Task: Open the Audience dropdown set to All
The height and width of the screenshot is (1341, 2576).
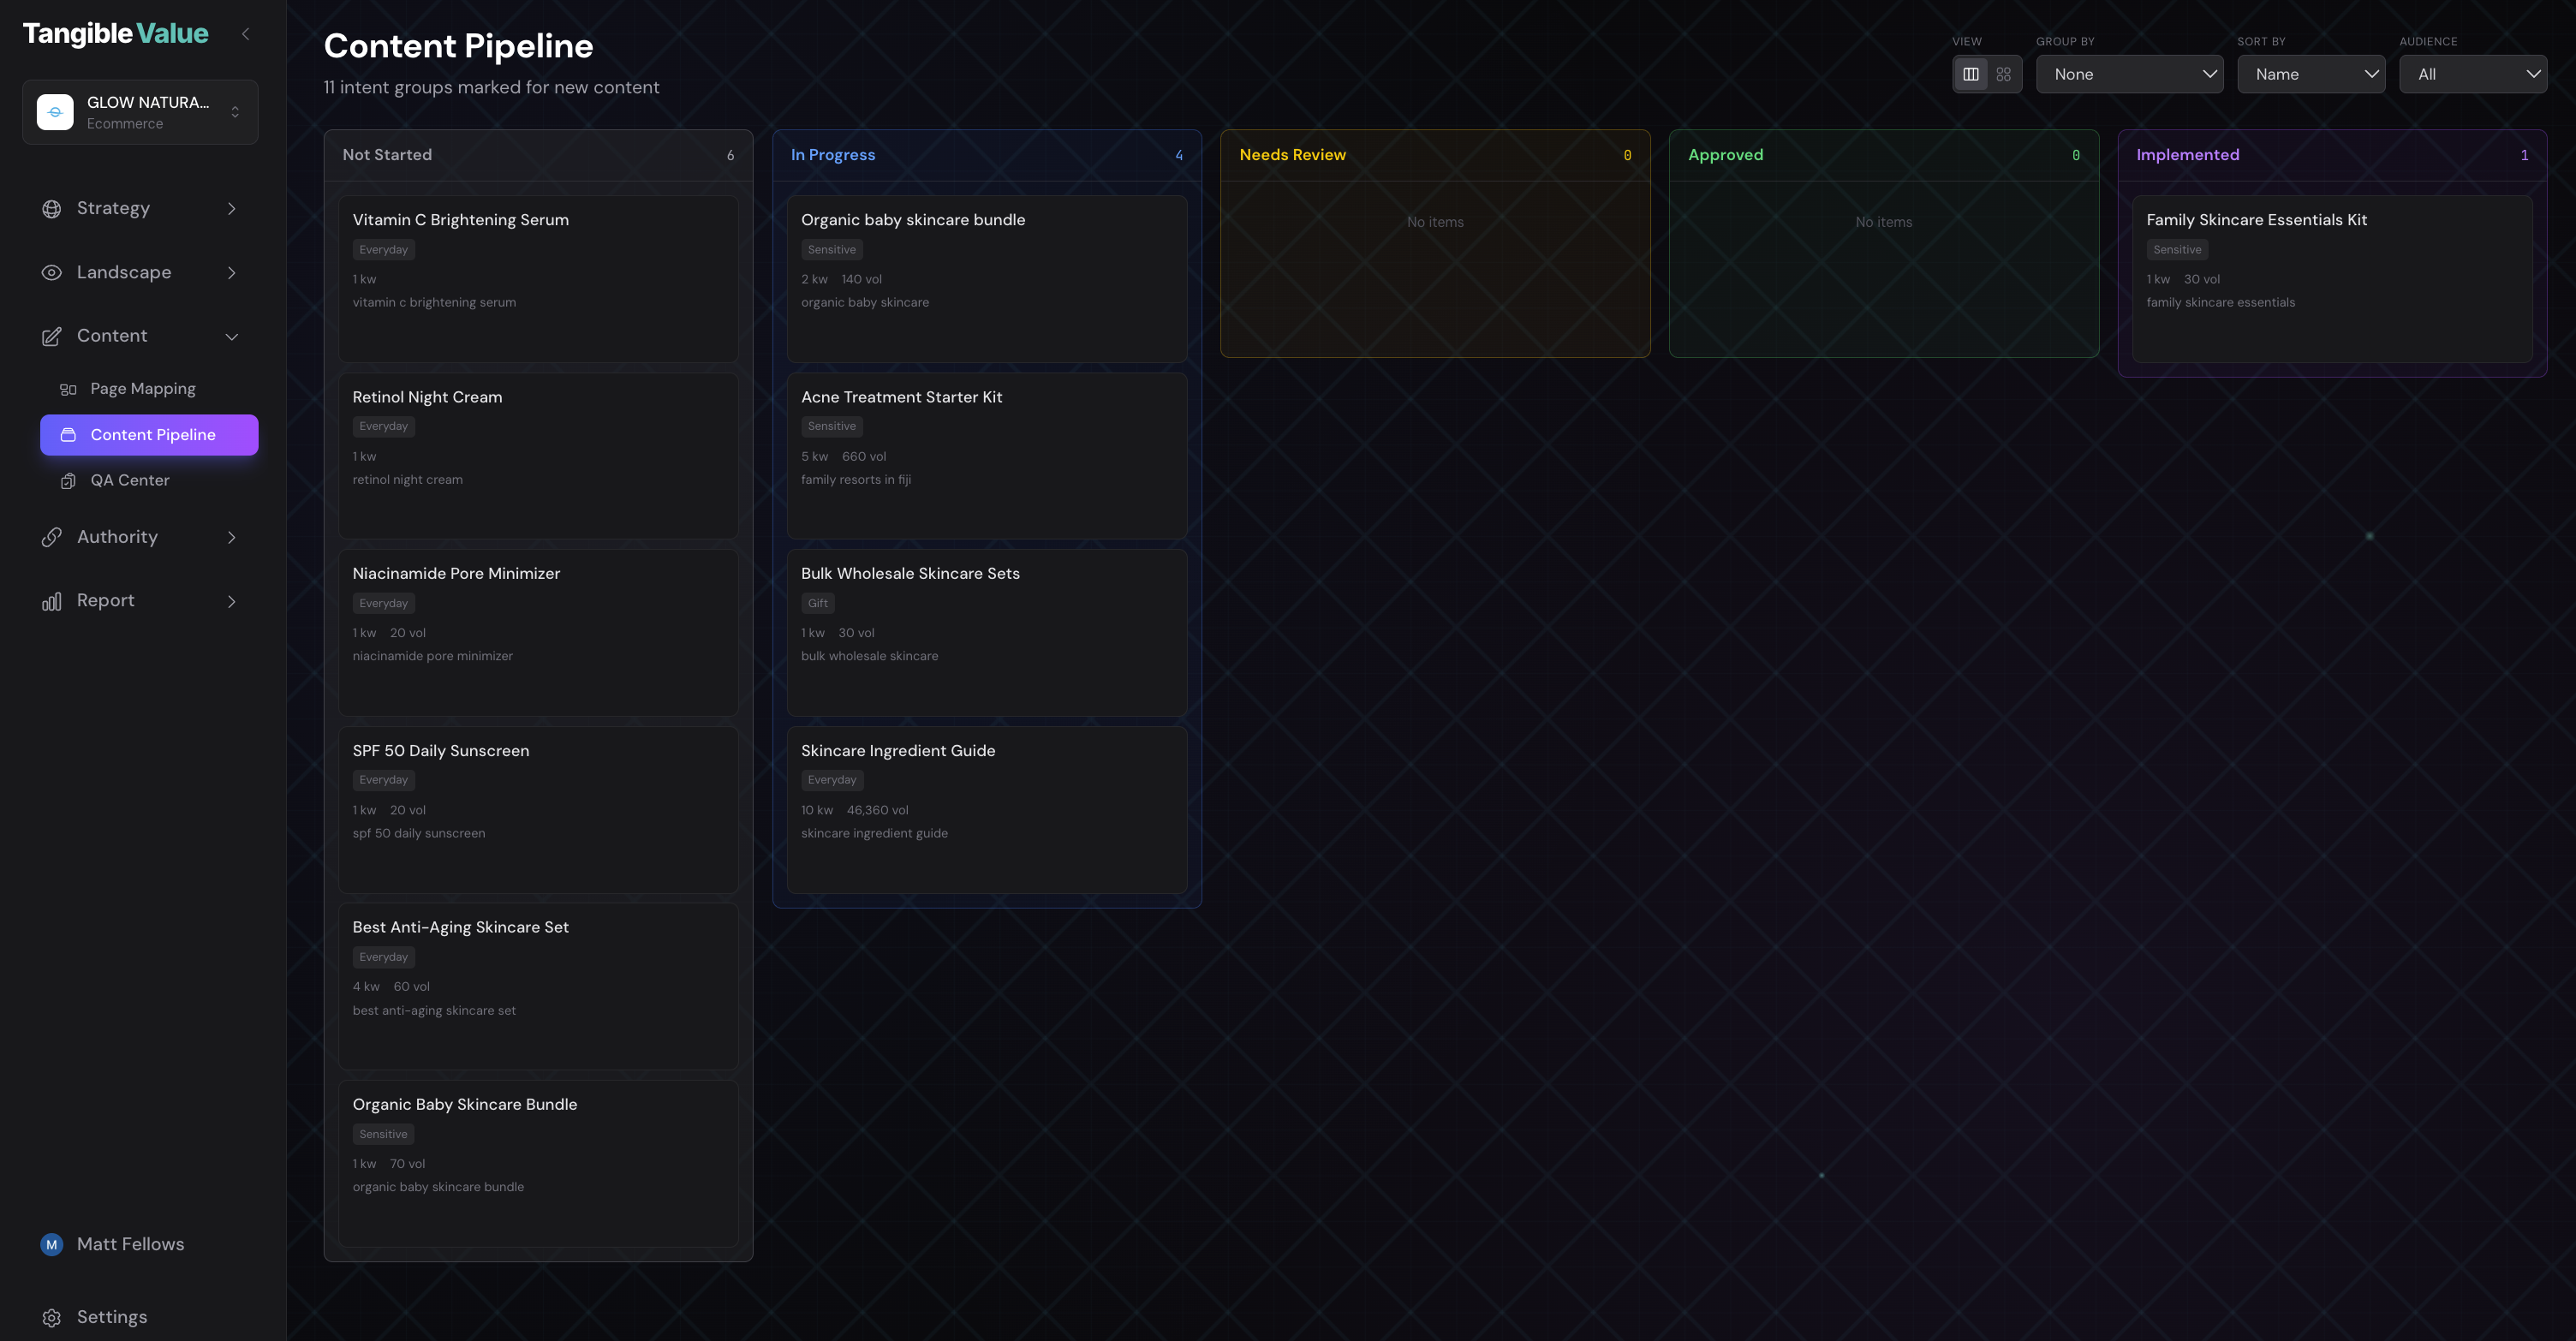Action: [2474, 73]
